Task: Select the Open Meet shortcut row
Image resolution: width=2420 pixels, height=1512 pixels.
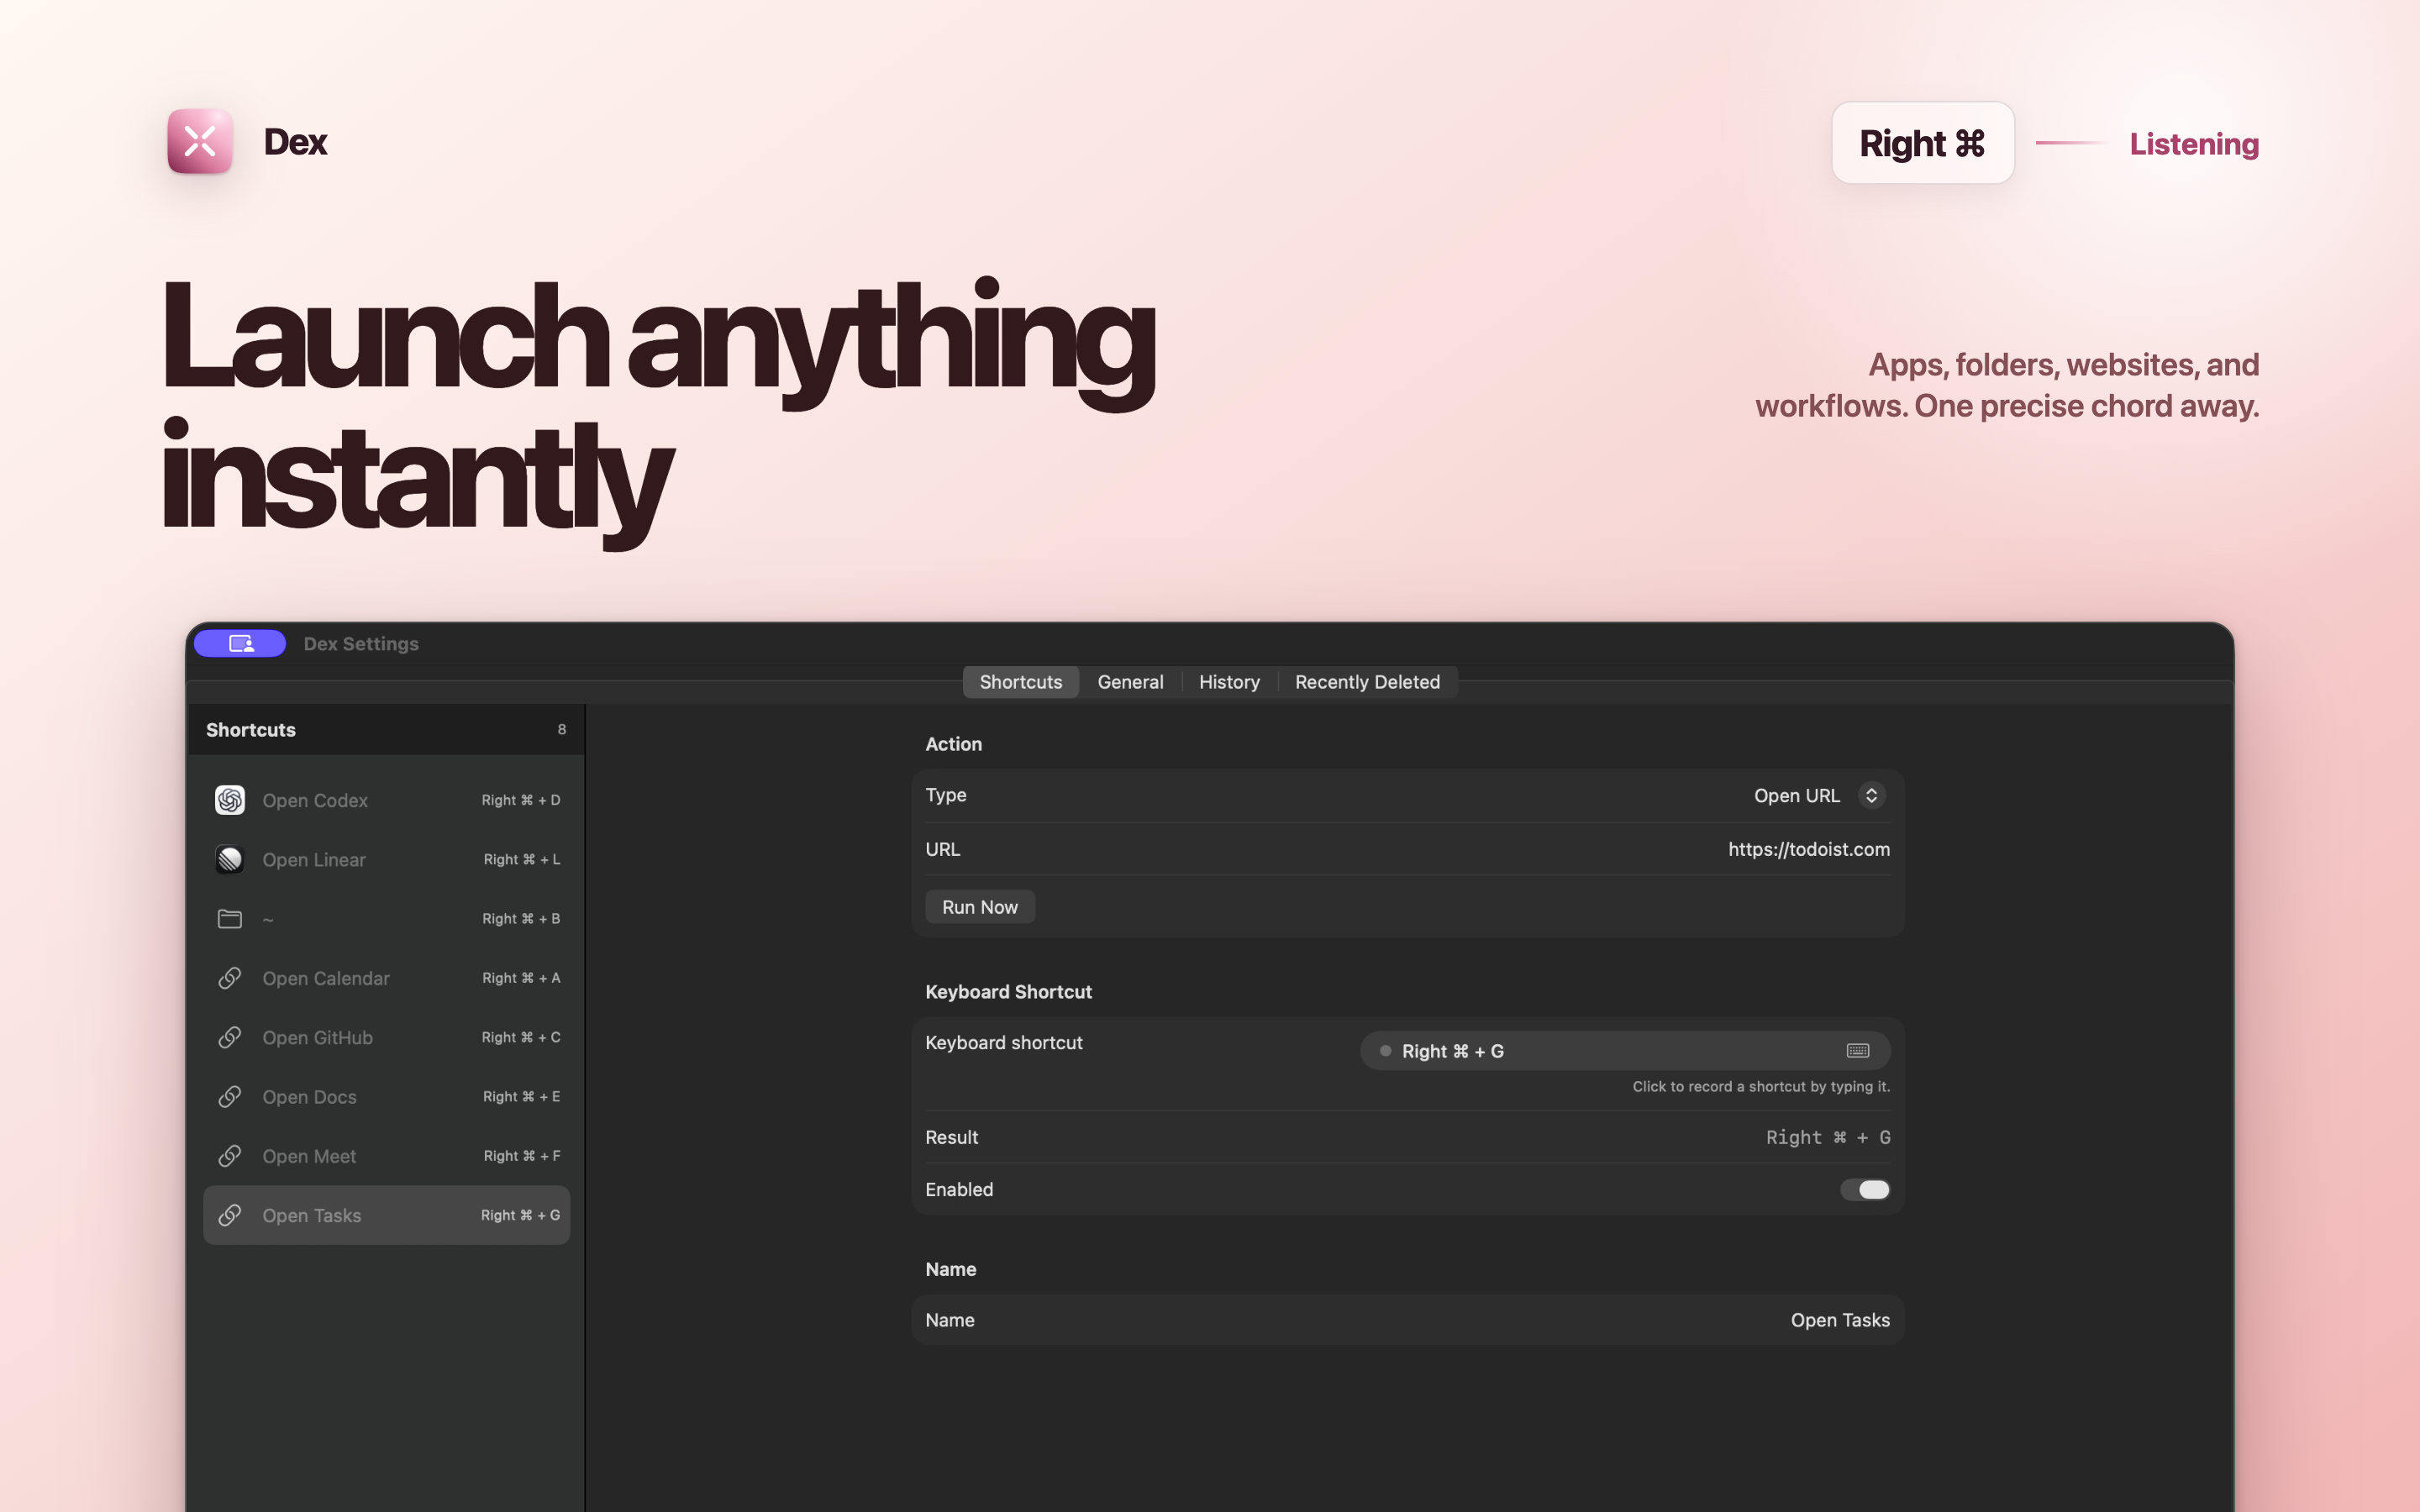Action: (387, 1155)
